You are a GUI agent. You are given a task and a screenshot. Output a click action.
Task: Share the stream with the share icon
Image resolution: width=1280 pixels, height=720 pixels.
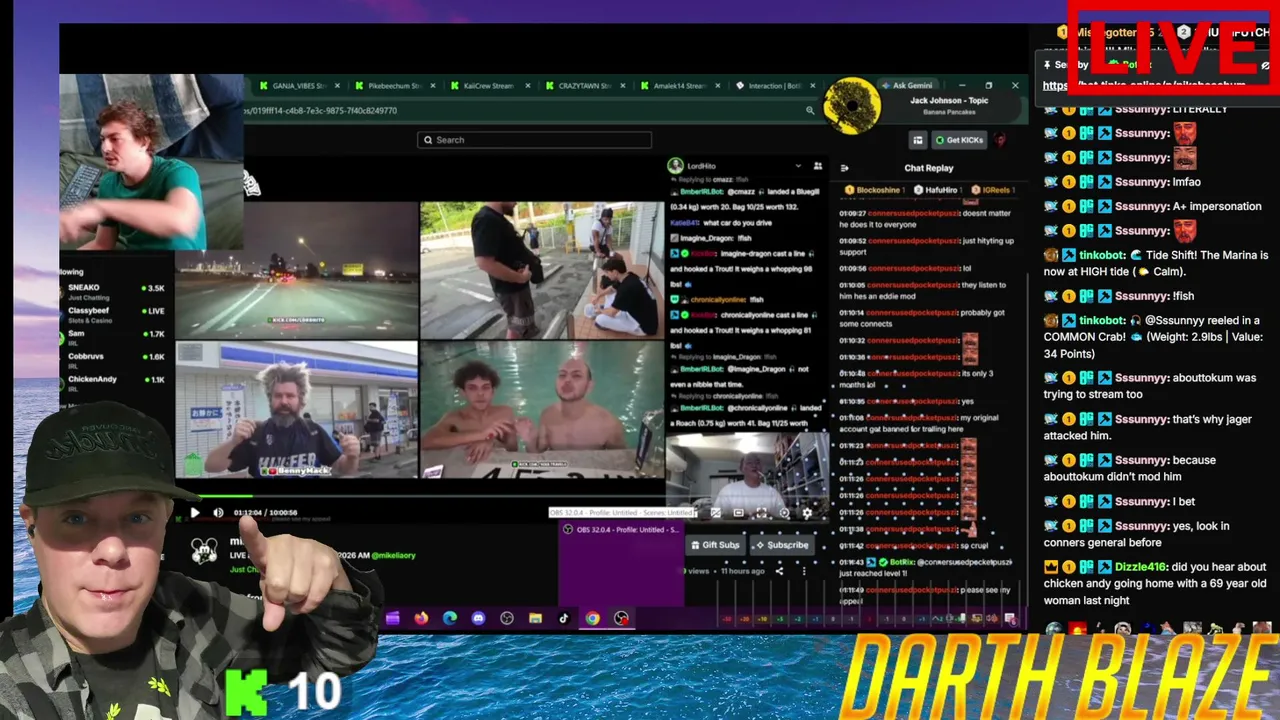(780, 571)
